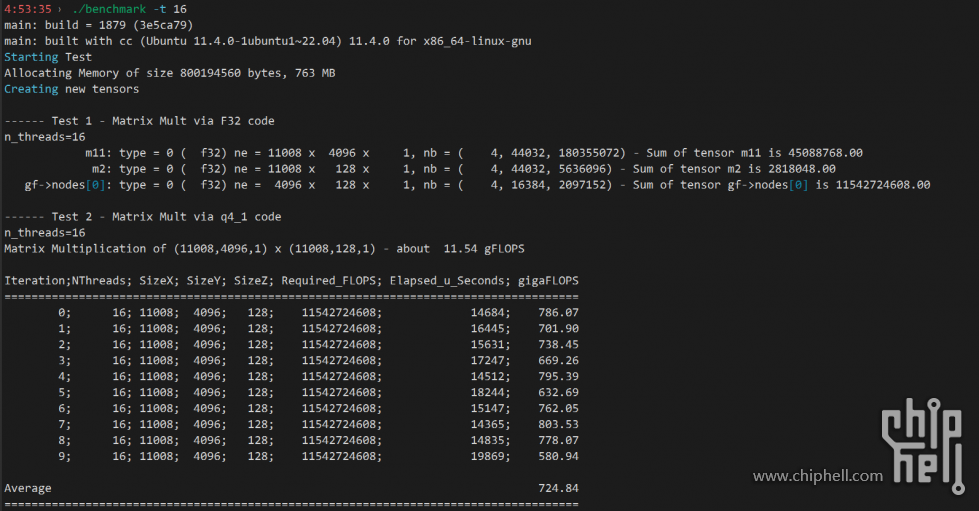Click iteration 9 elapsed time 19869
This screenshot has height=511, width=979.
(490, 457)
